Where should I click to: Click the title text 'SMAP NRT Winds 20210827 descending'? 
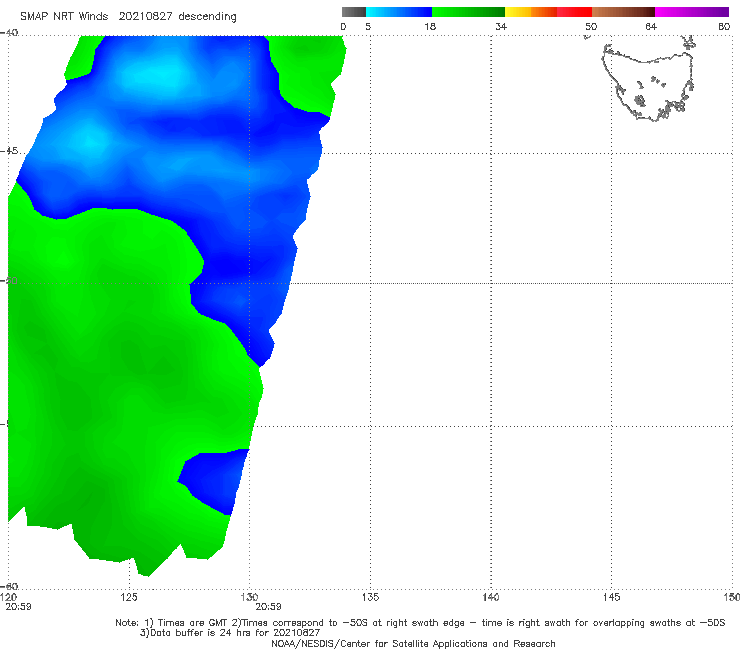(x=128, y=17)
